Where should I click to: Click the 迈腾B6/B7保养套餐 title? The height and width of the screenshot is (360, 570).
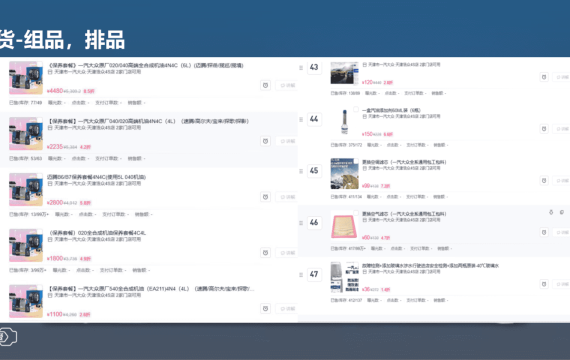(x=97, y=177)
